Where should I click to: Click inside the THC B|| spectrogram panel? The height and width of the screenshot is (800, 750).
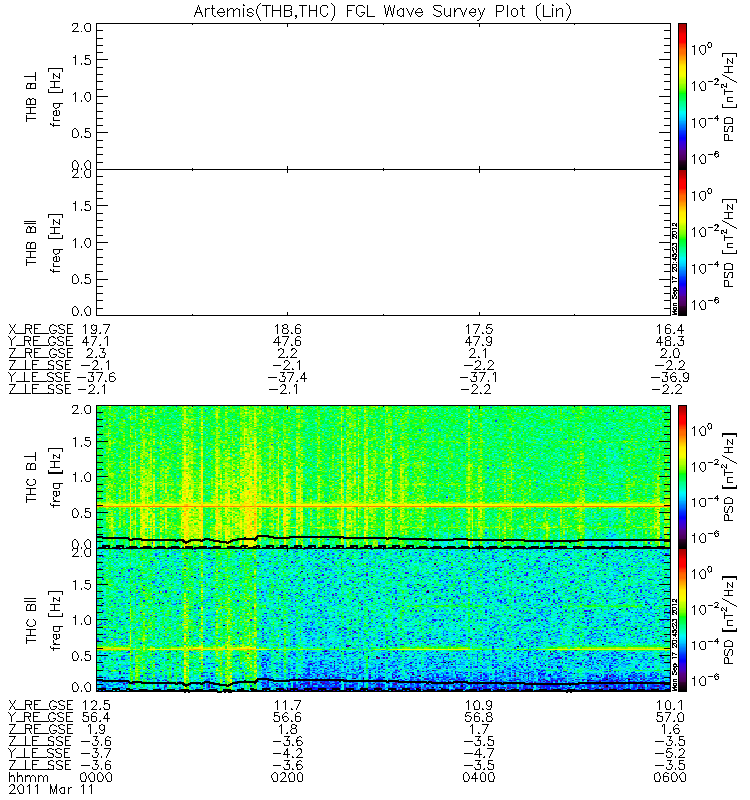pyautogui.click(x=383, y=620)
